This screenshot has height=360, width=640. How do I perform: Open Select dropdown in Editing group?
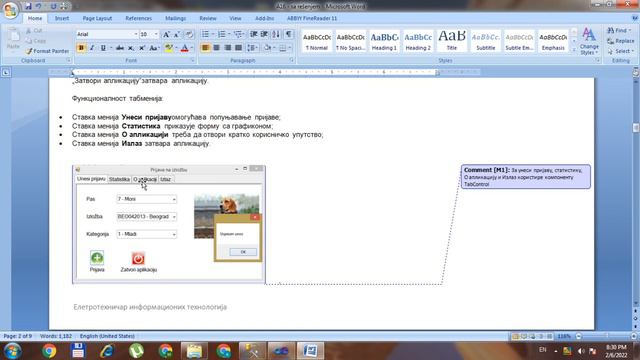[x=620, y=51]
